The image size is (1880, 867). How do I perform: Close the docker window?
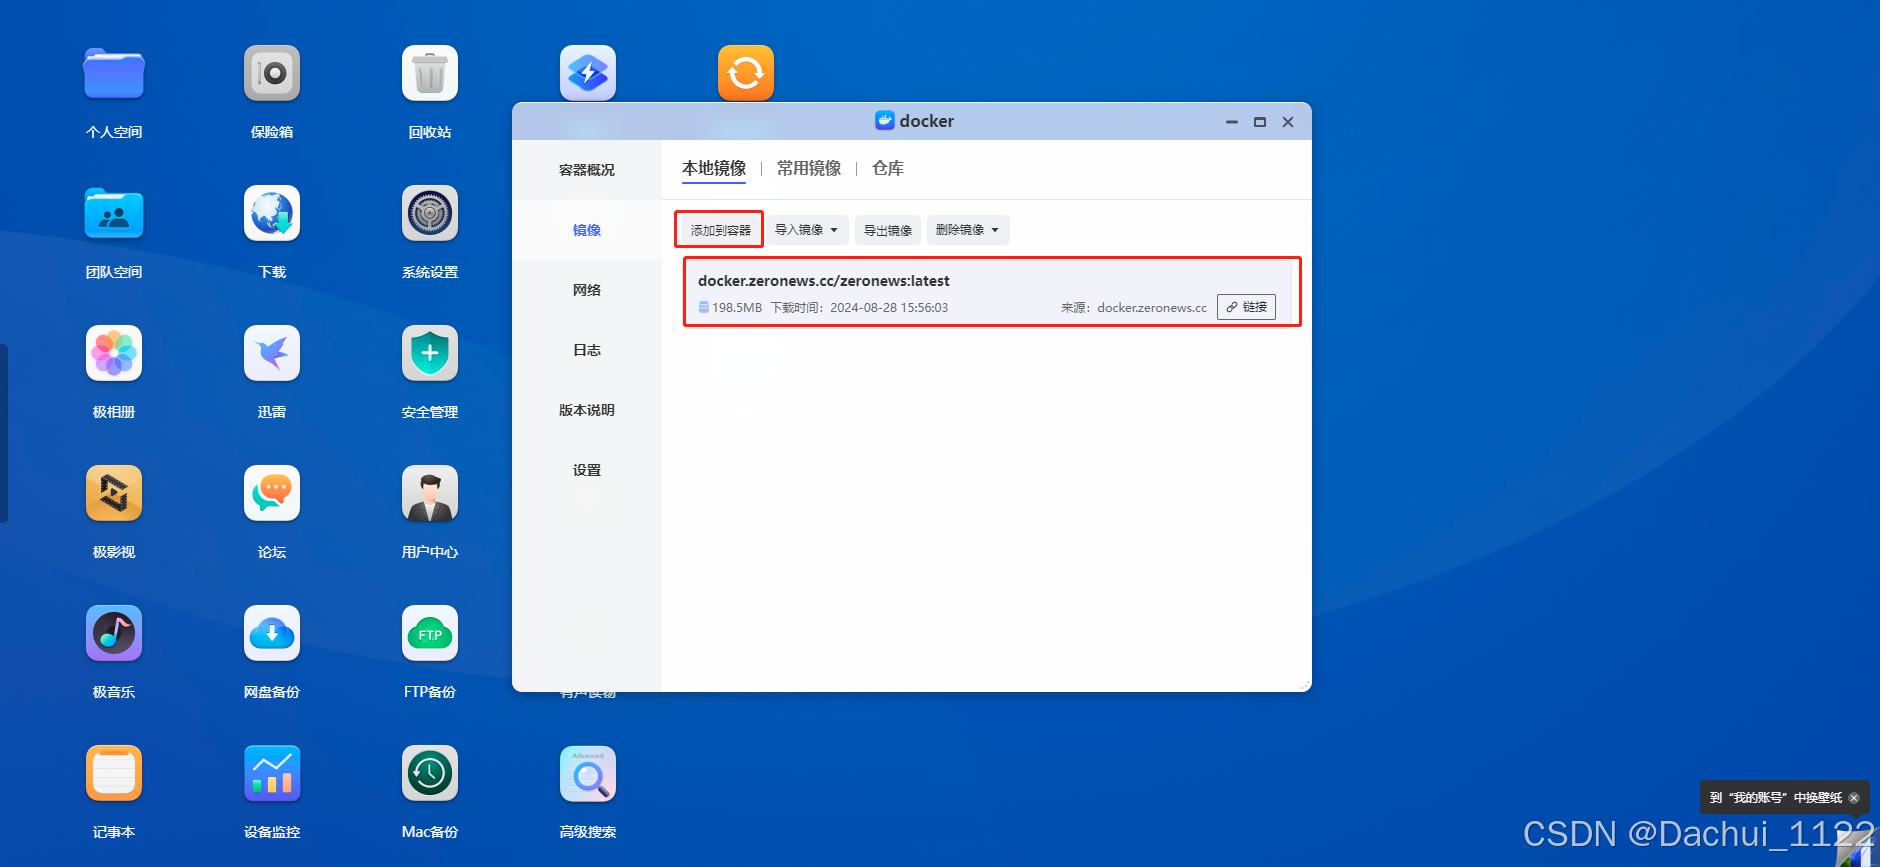point(1288,122)
